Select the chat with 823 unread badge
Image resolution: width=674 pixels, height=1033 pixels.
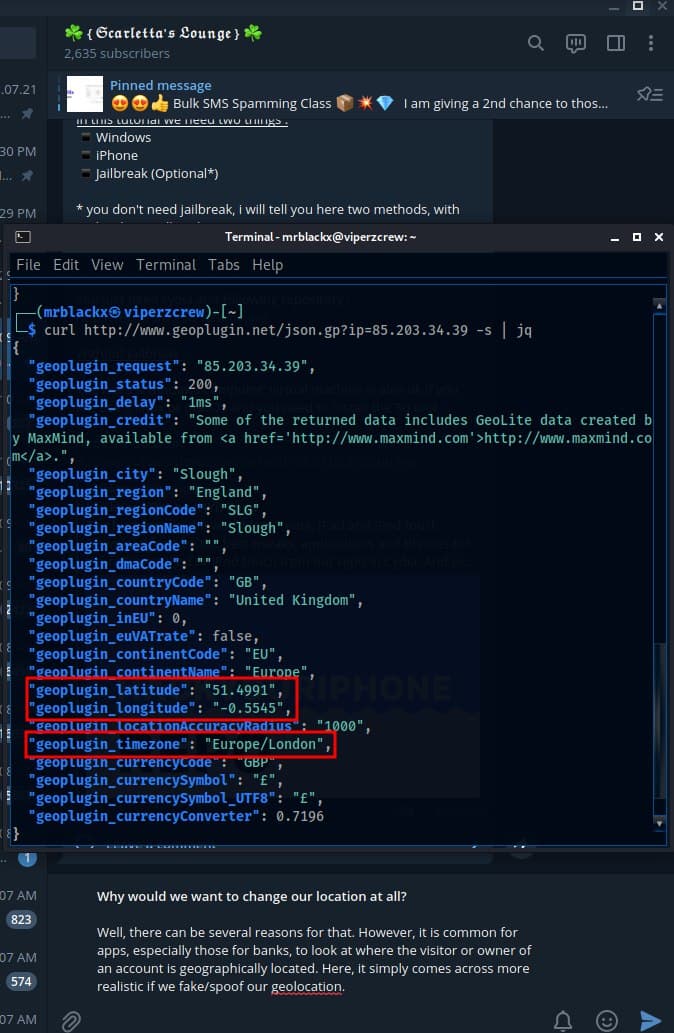click(22, 919)
